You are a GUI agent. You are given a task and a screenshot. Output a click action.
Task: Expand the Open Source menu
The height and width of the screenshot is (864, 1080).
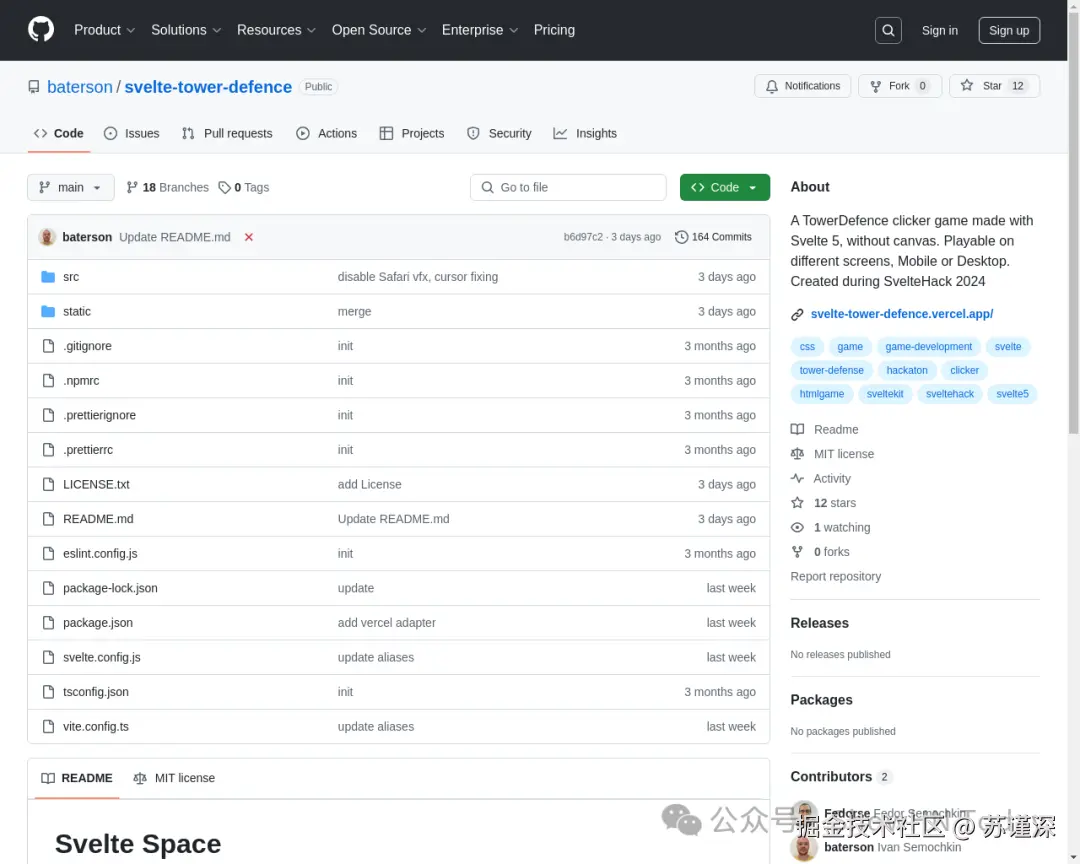(x=379, y=30)
